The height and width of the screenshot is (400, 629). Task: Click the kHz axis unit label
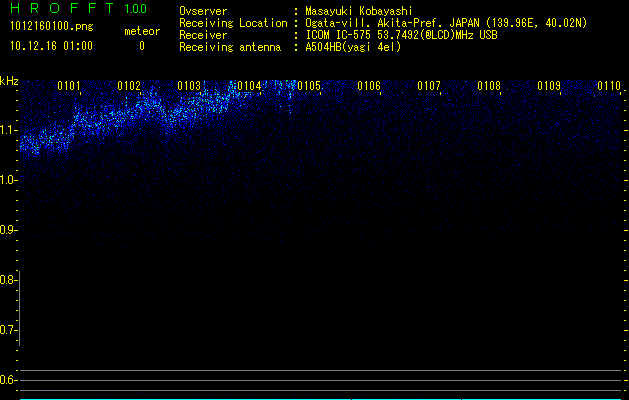pos(9,81)
